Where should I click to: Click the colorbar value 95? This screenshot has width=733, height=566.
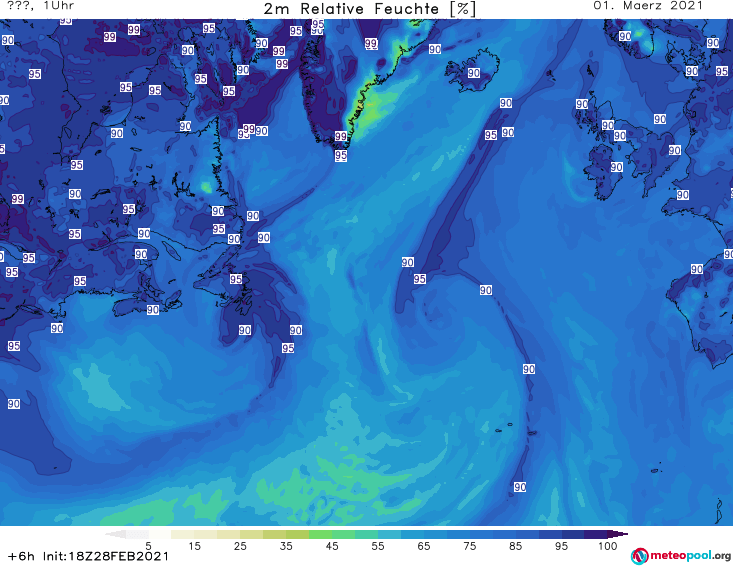561,546
